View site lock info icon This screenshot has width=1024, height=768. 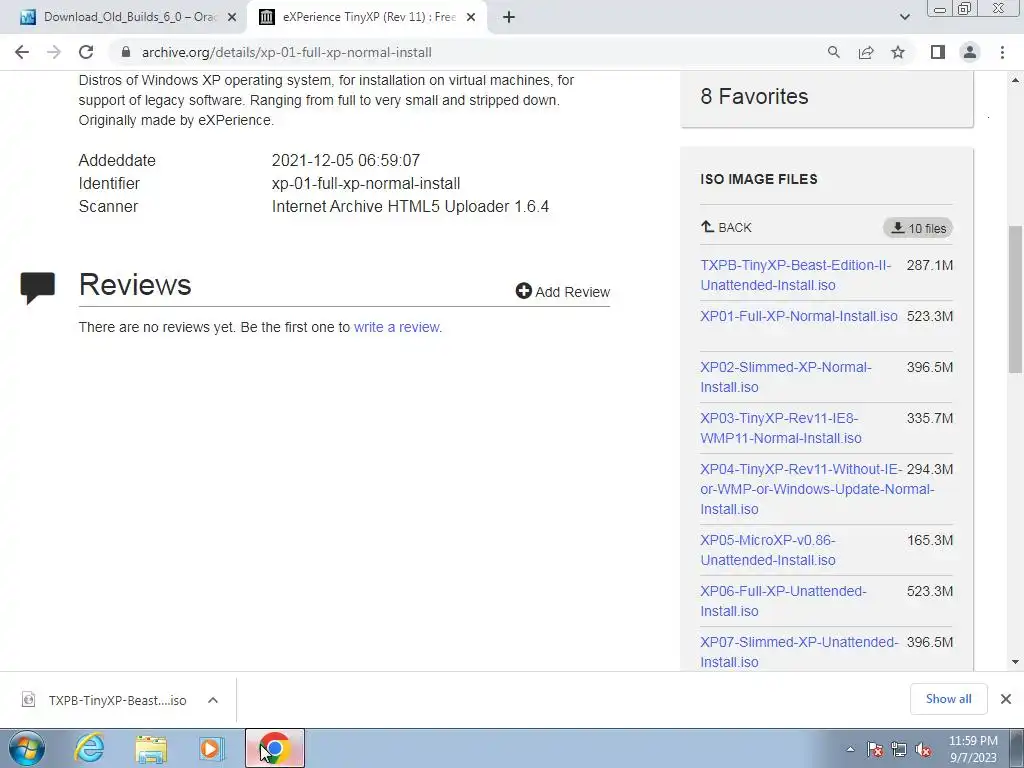coord(126,52)
